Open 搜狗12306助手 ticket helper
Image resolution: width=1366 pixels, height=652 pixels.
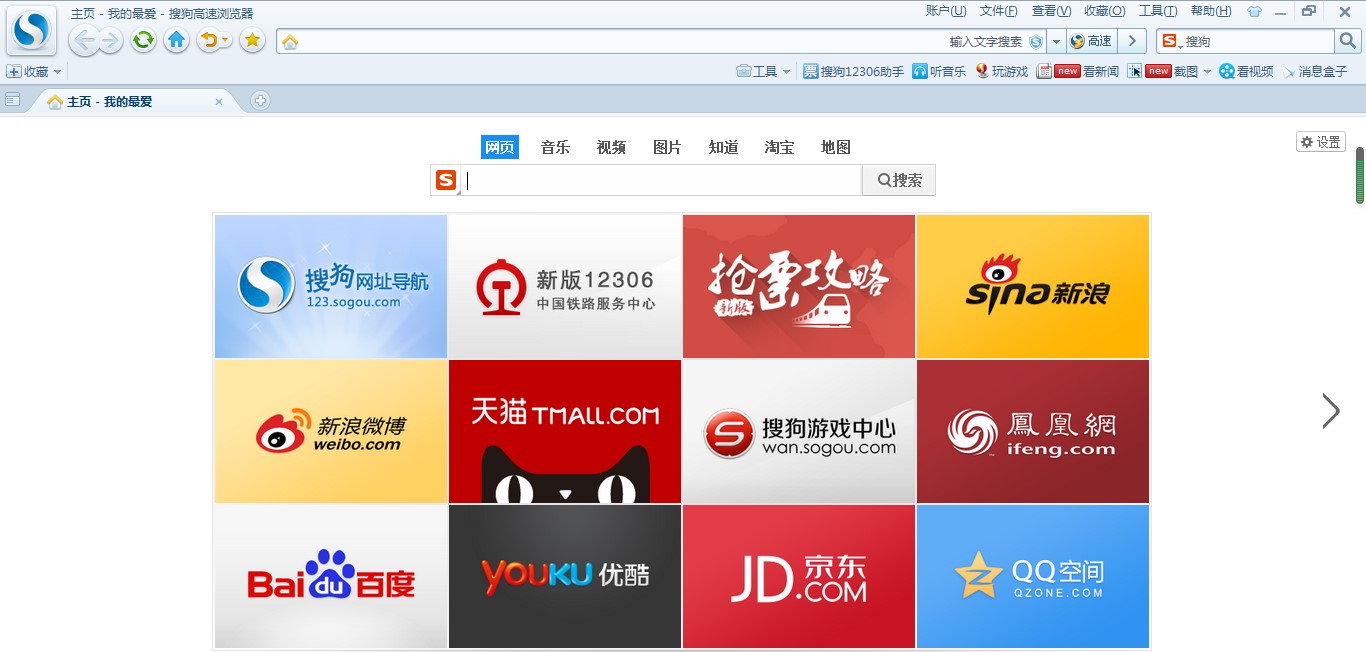[853, 72]
